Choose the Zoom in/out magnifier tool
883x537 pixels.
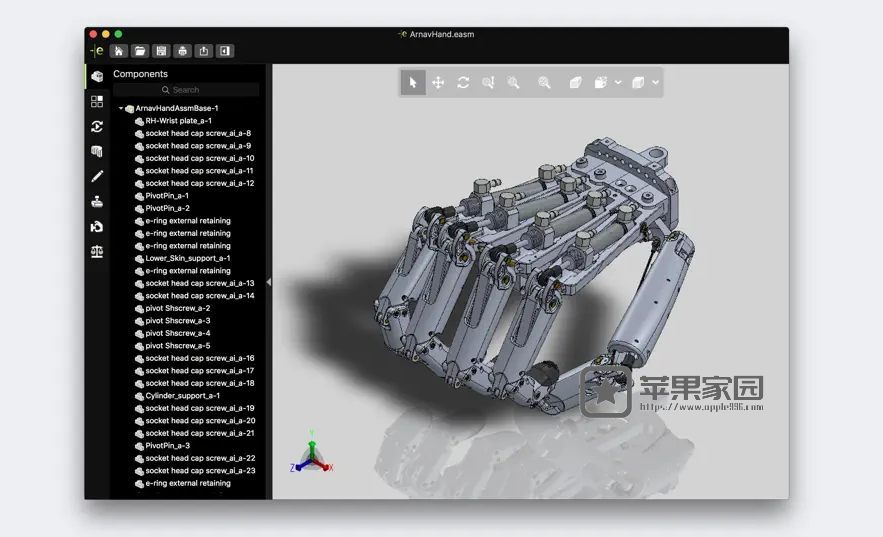pyautogui.click(x=488, y=83)
